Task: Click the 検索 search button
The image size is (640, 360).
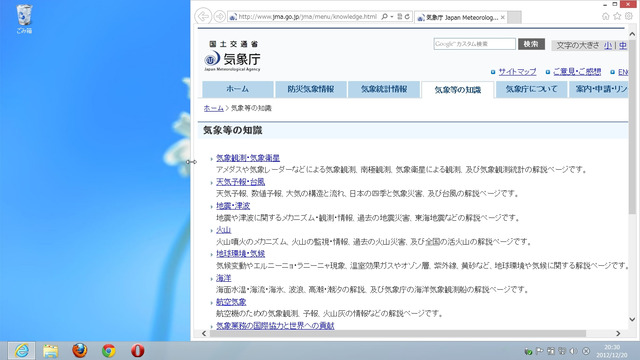Action: (x=531, y=44)
